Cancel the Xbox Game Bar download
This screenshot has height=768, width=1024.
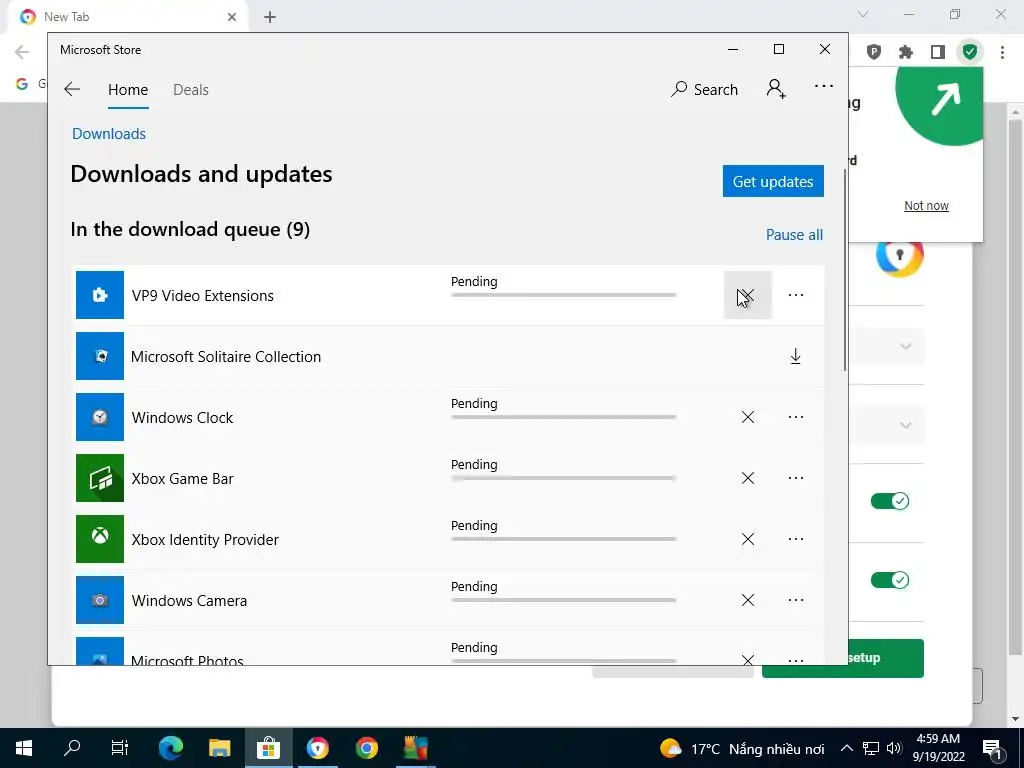[x=748, y=478]
